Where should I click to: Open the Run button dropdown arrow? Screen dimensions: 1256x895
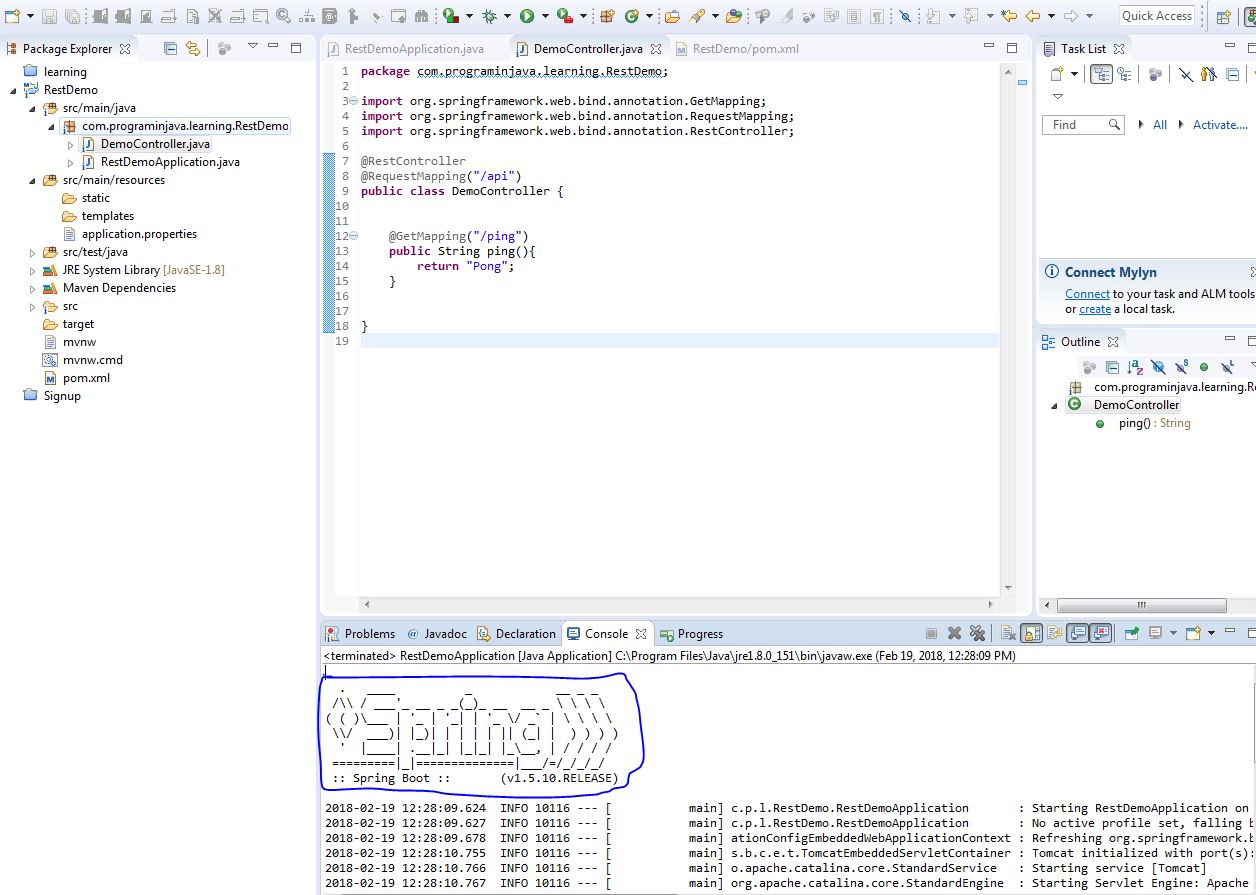pyautogui.click(x=544, y=16)
